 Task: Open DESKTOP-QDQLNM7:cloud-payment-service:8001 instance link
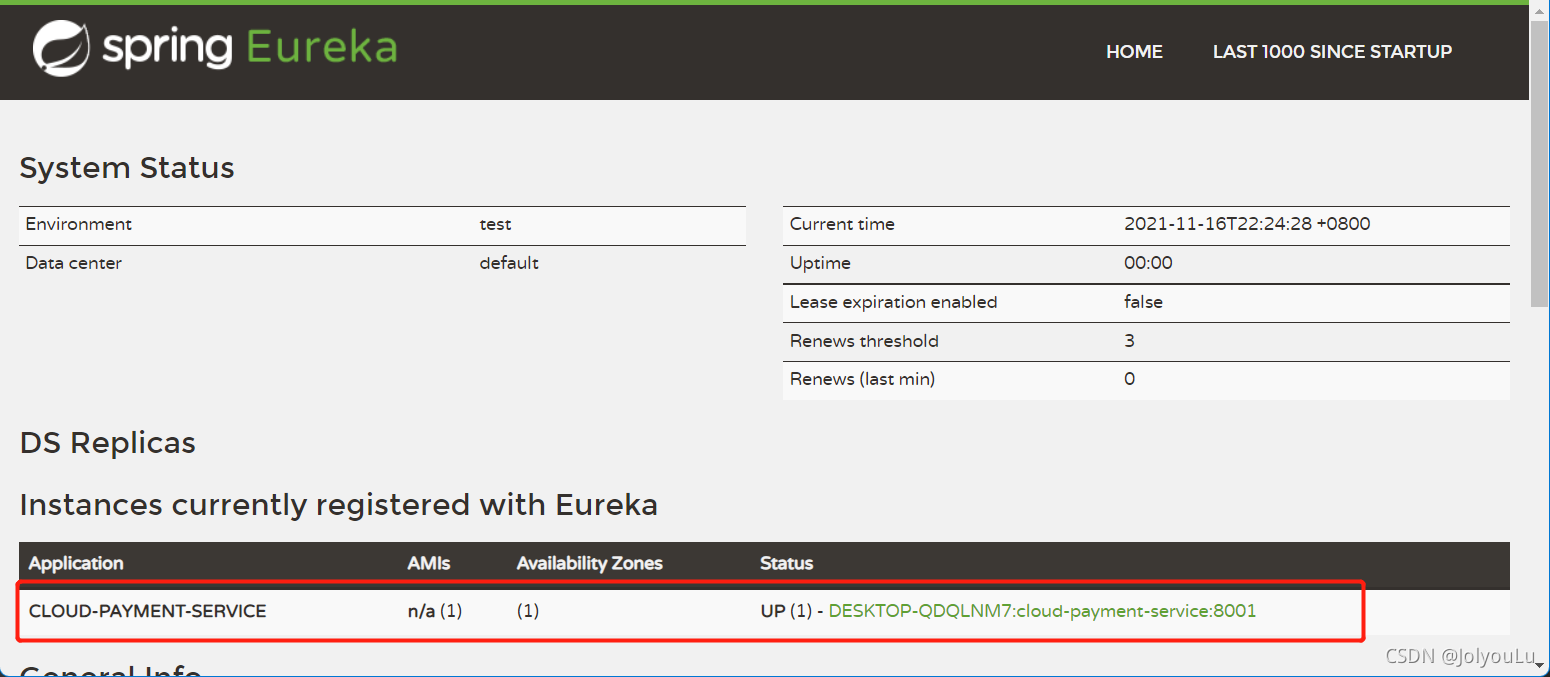click(1042, 611)
